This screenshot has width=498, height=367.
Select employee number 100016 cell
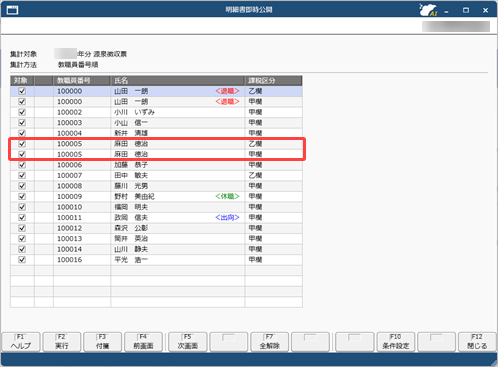click(82, 260)
